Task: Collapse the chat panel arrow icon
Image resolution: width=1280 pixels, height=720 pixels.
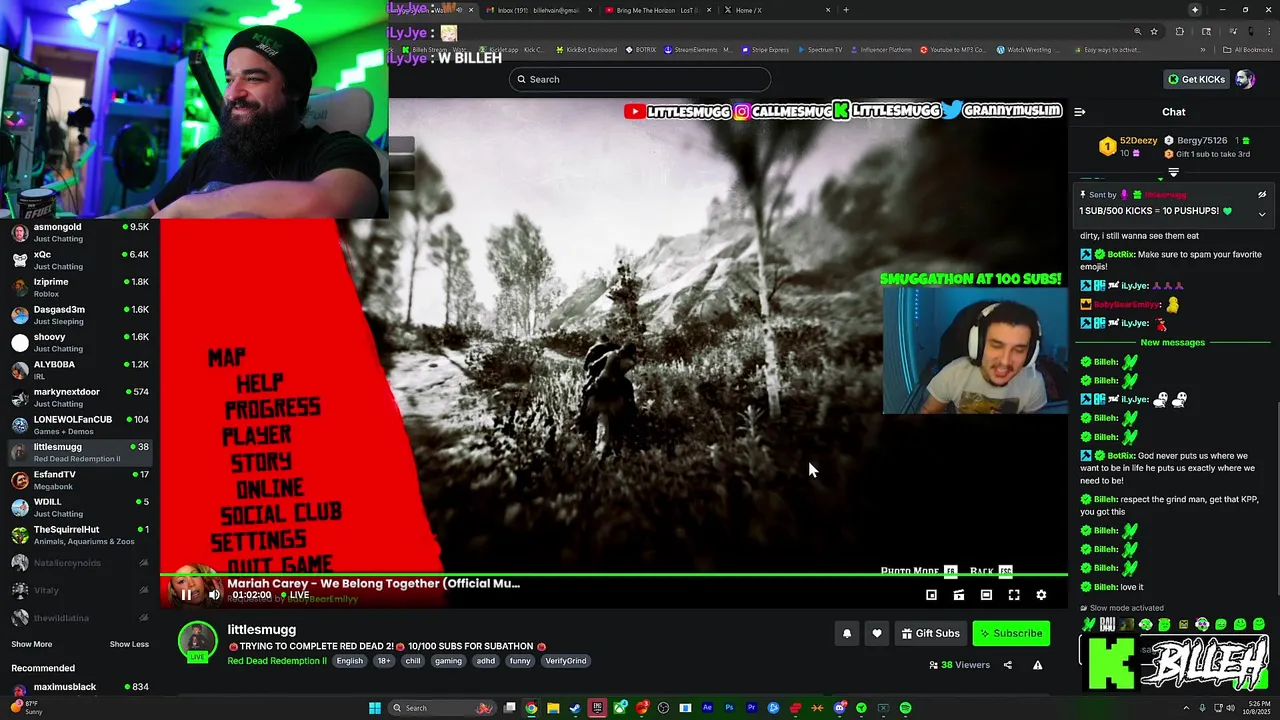Action: pos(1079,112)
